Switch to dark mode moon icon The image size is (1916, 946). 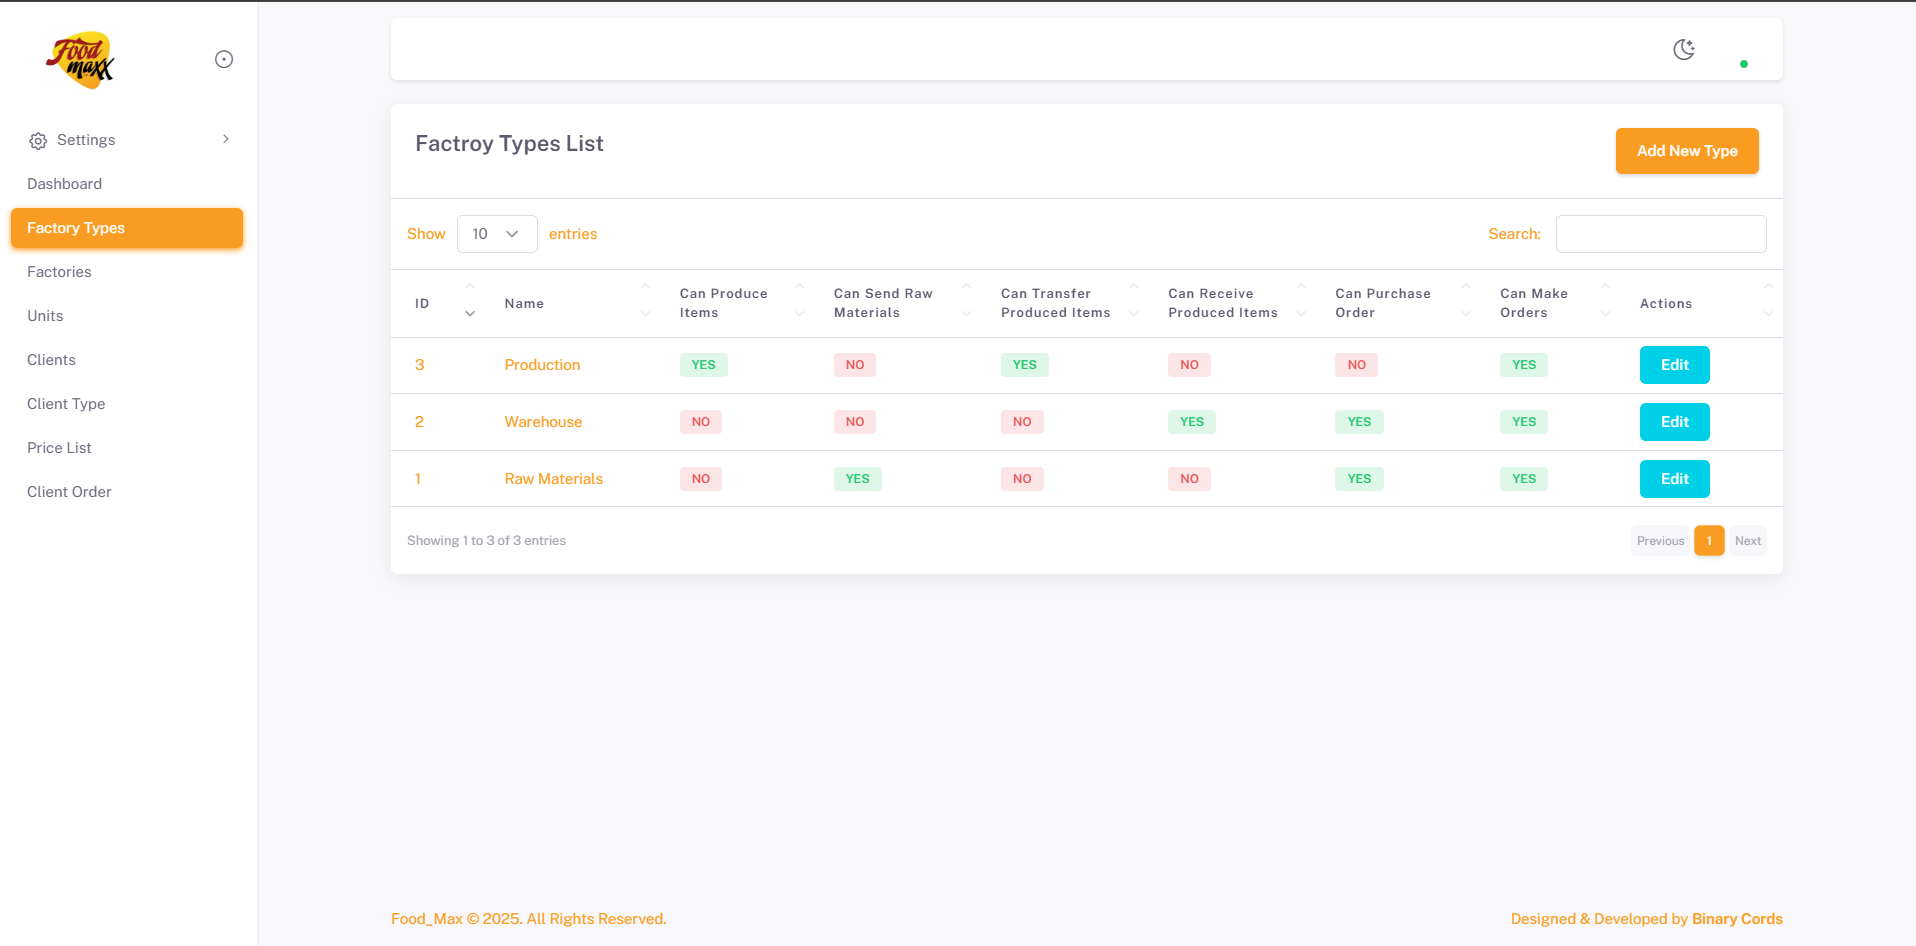[1684, 49]
